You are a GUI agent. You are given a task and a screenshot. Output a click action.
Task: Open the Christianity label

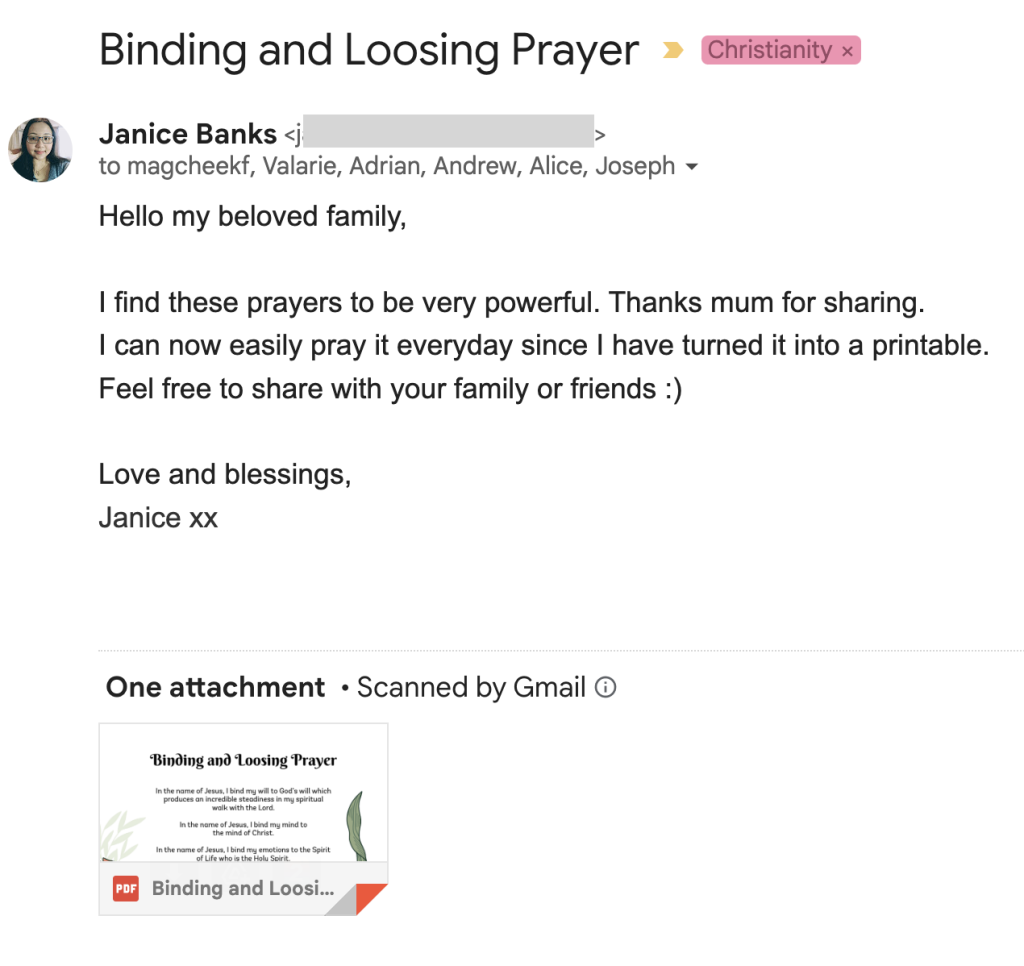click(x=769, y=50)
